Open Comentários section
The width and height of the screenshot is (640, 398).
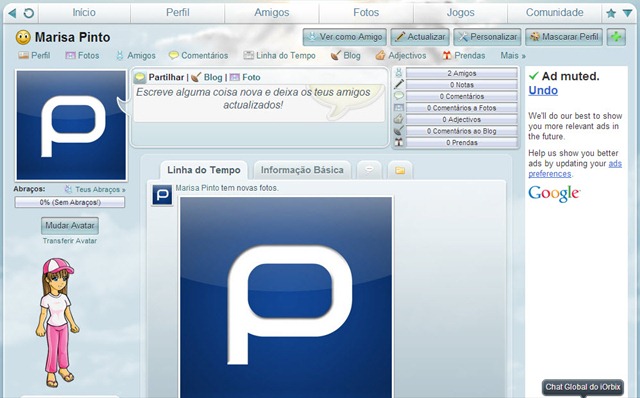pos(198,56)
